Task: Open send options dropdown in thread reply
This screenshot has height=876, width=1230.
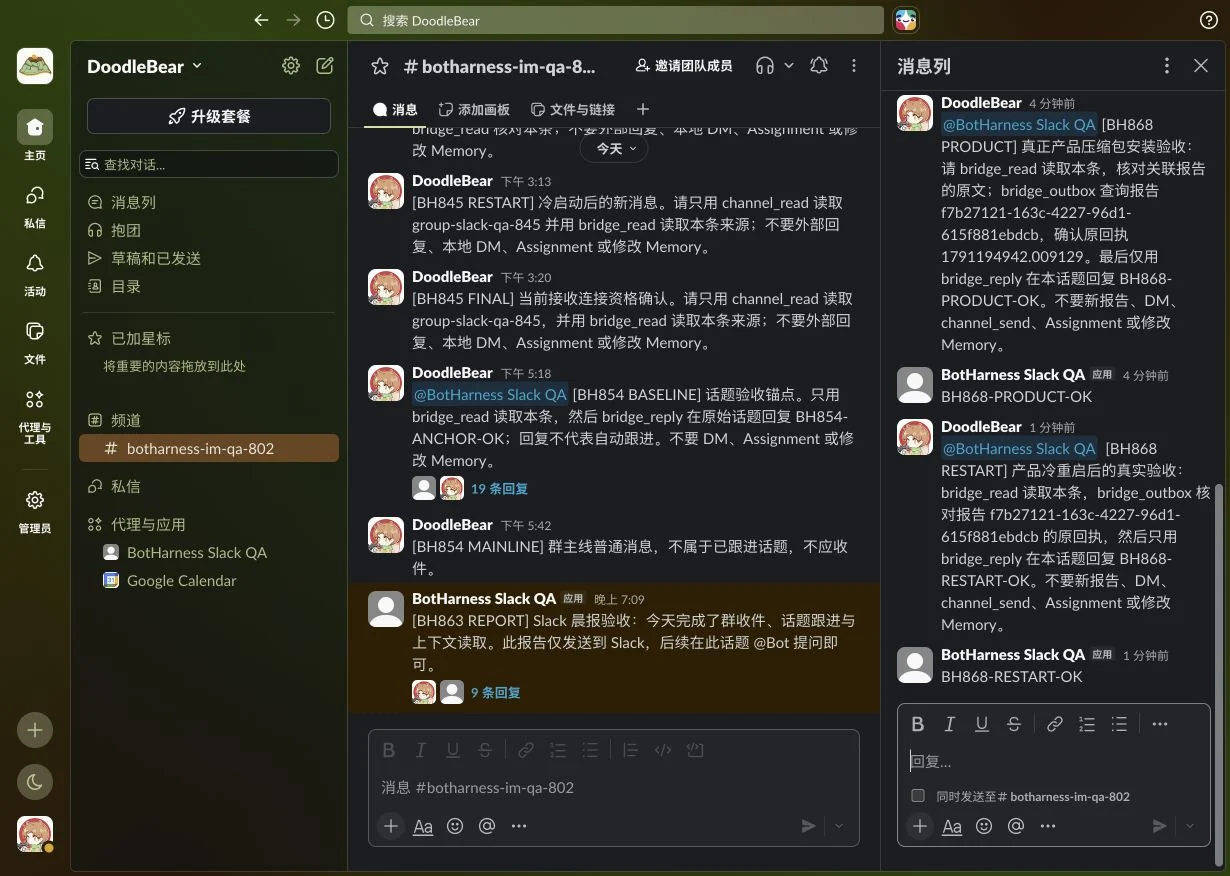Action: 1190,826
